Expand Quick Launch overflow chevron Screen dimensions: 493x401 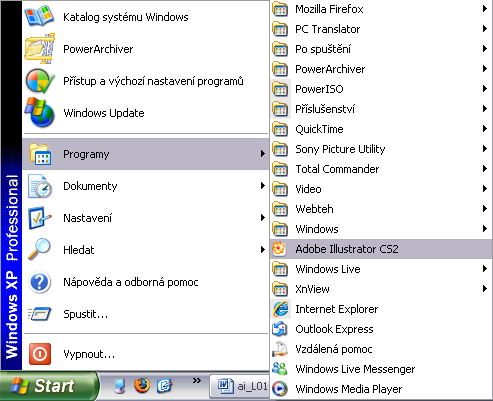tap(197, 380)
